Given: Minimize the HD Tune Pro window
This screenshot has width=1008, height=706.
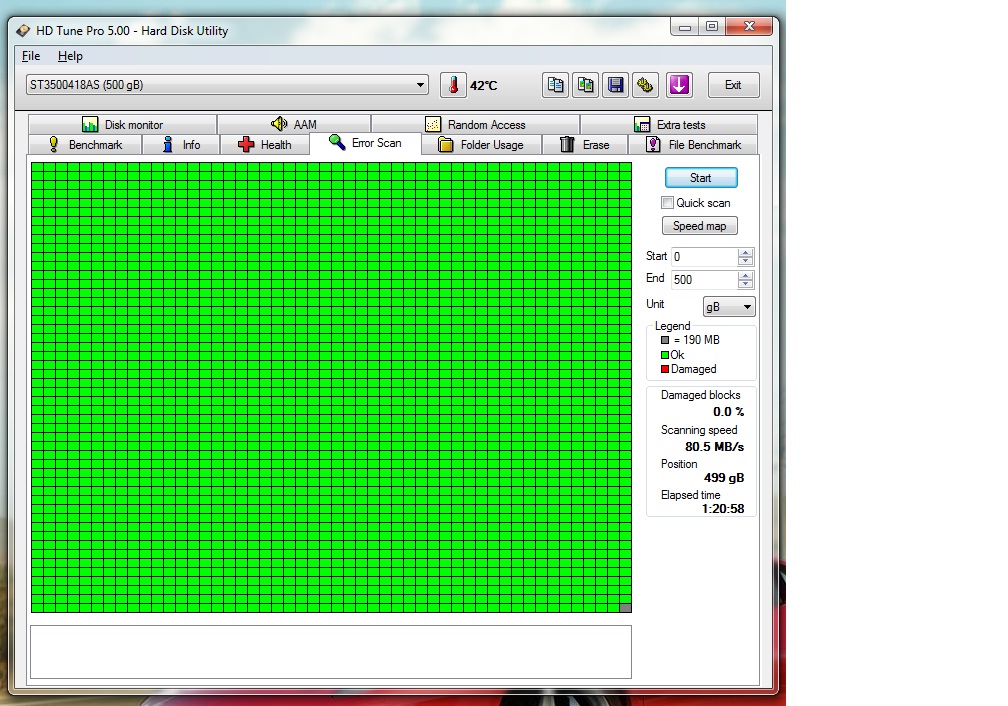Looking at the screenshot, I should pos(685,26).
